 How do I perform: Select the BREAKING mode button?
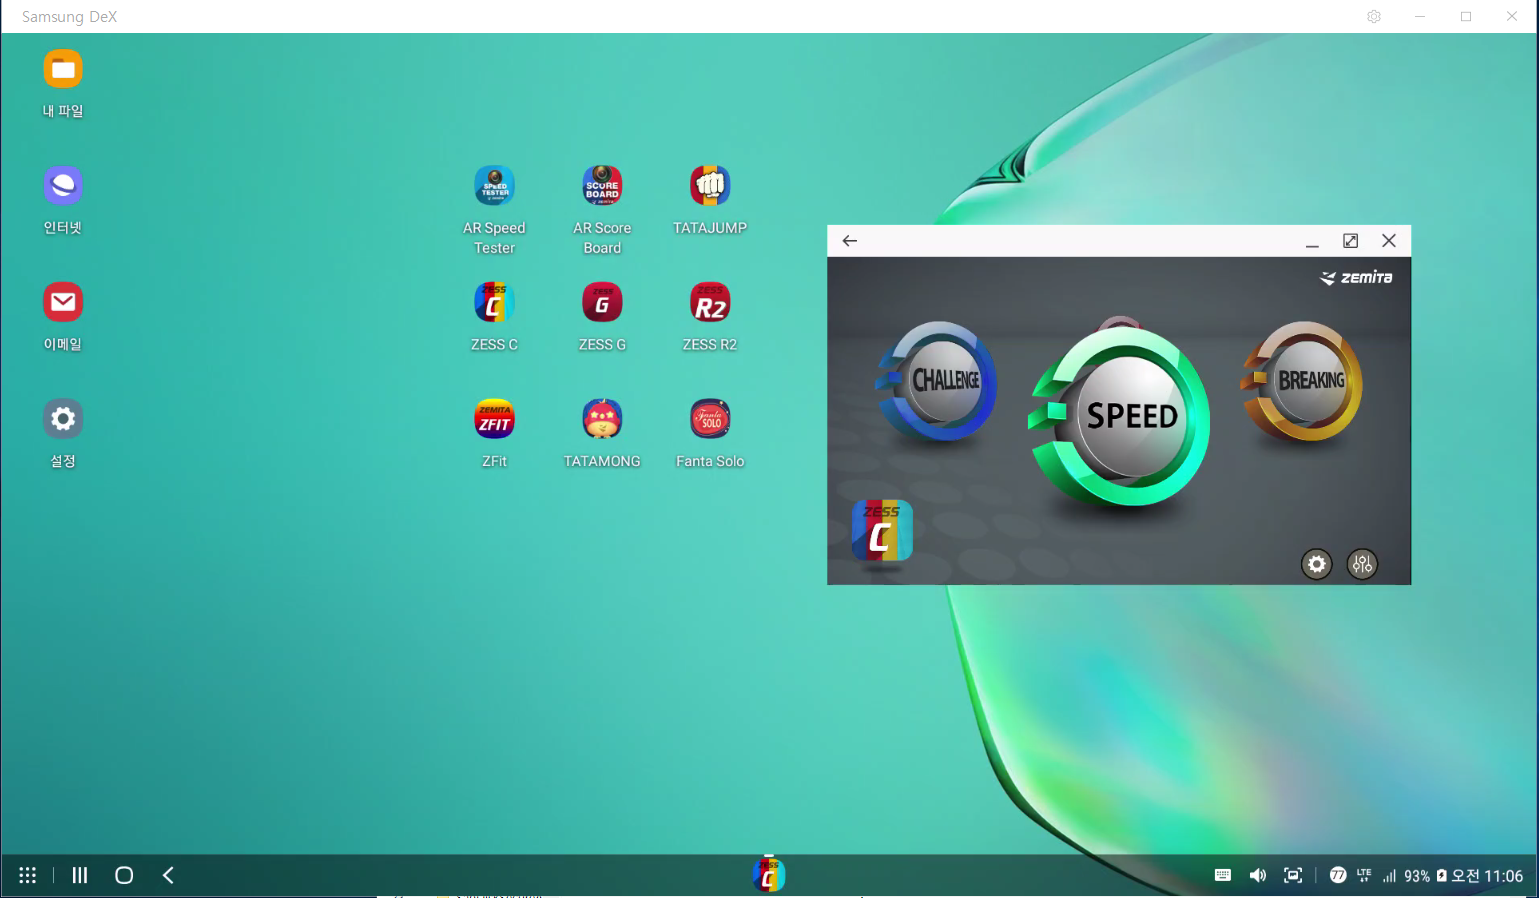[1303, 381]
